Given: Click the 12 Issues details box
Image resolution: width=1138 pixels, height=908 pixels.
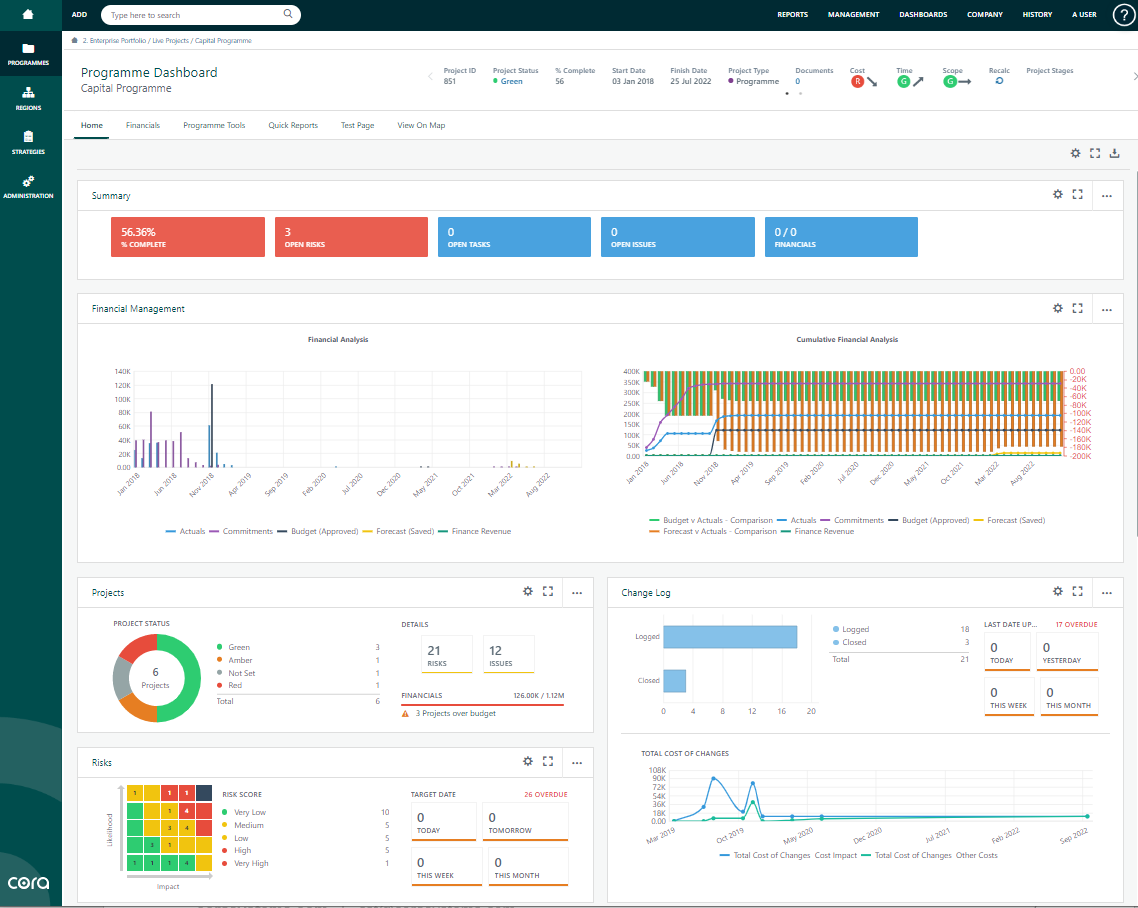Looking at the screenshot, I should coord(509,654).
